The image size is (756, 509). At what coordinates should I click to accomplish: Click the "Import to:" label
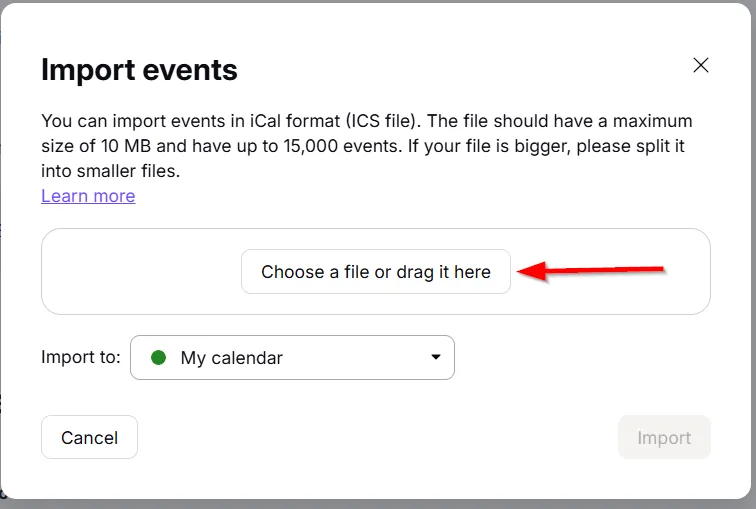pos(81,357)
